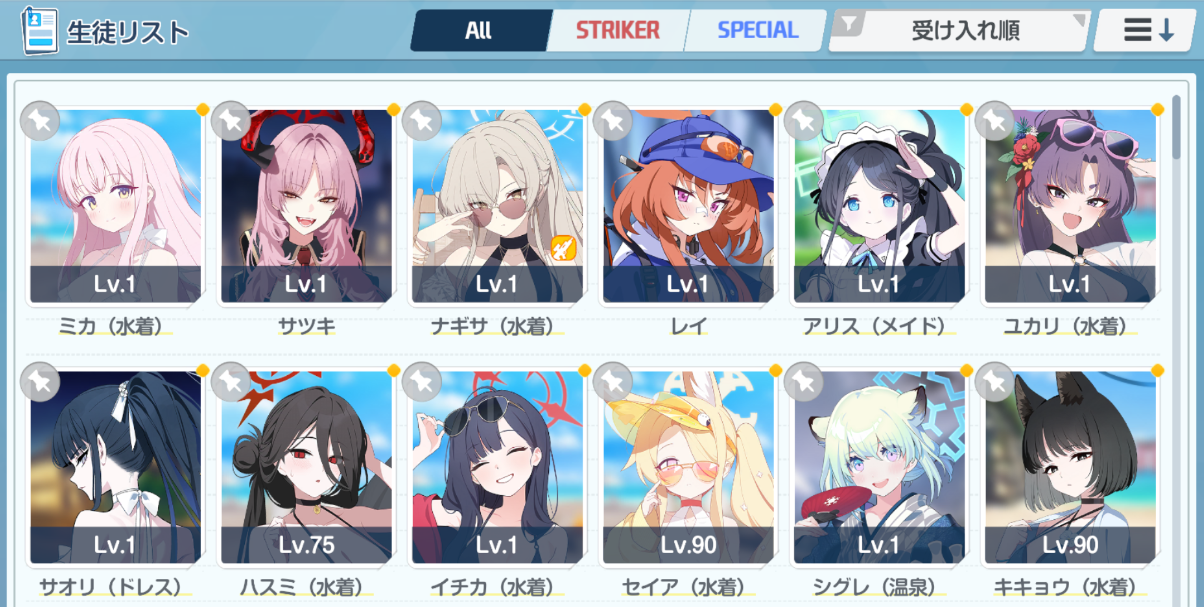
Task: Click the orange skill badge on ナギサ（水着）
Action: [562, 246]
